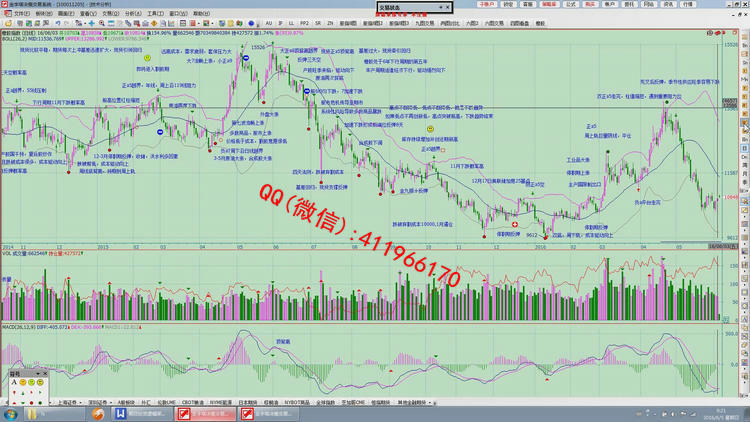Switch to the blue W document taskbar window
Image resolution: width=750 pixels, height=422 pixels.
coord(143,414)
